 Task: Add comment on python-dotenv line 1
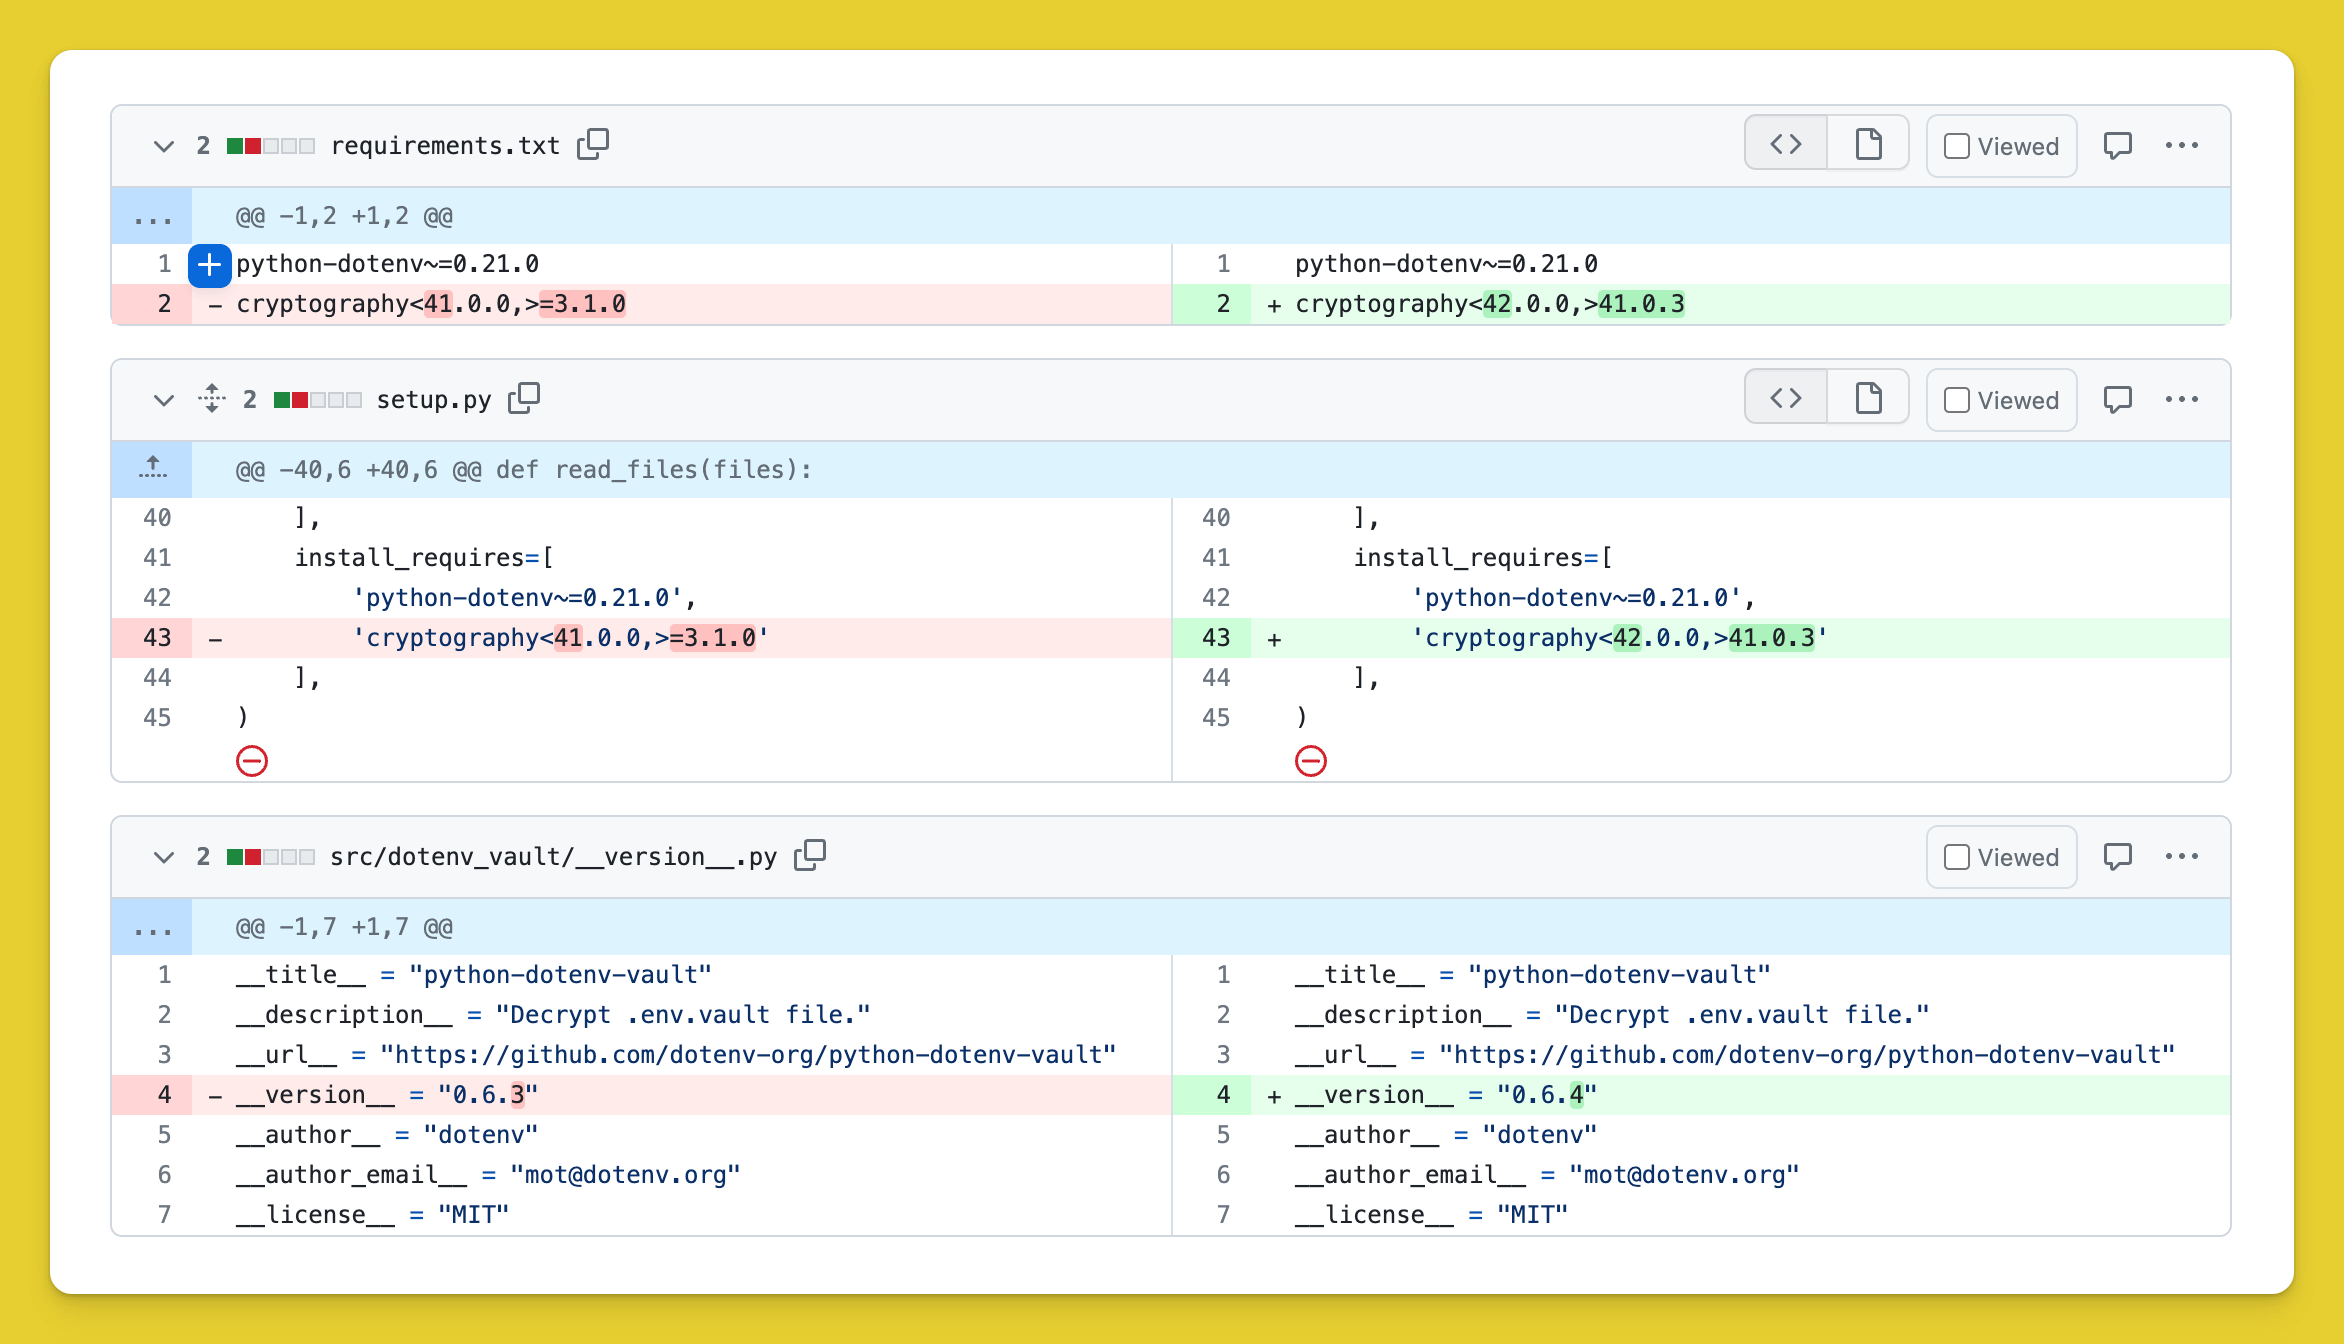[x=209, y=265]
